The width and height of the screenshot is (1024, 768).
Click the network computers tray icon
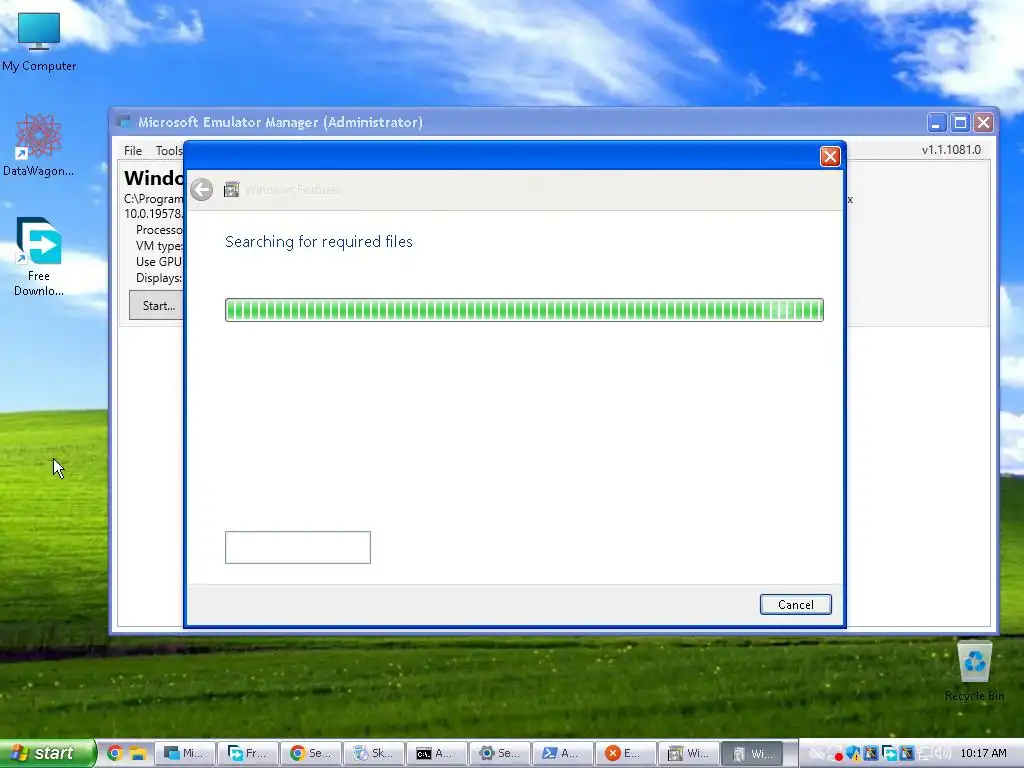point(924,754)
